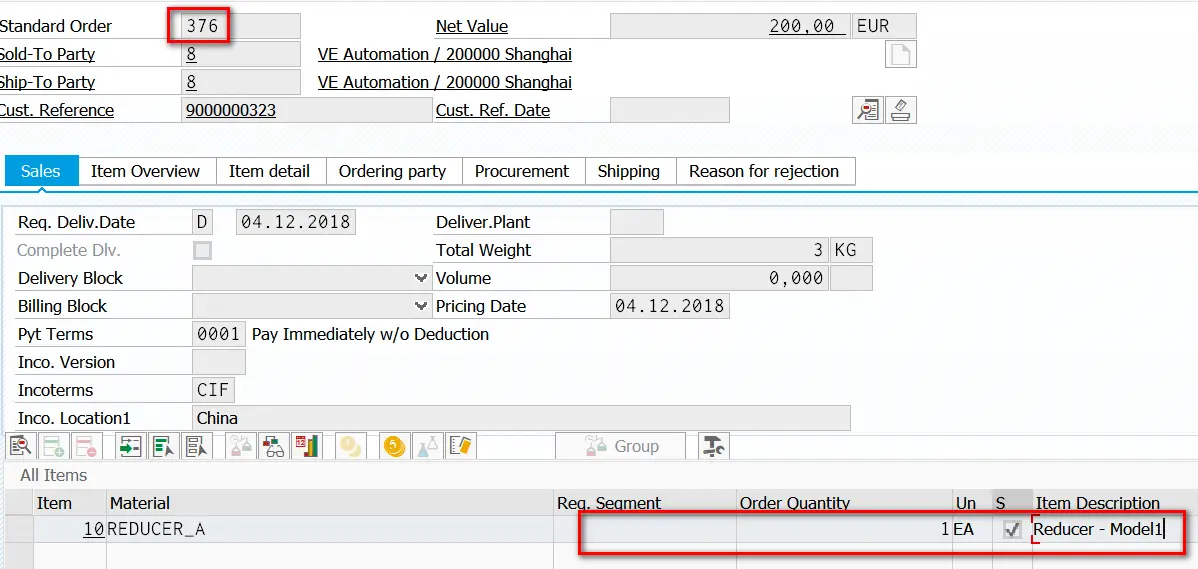Click the Req. Deliv.Date field 04.12.2018

pyautogui.click(x=296, y=222)
